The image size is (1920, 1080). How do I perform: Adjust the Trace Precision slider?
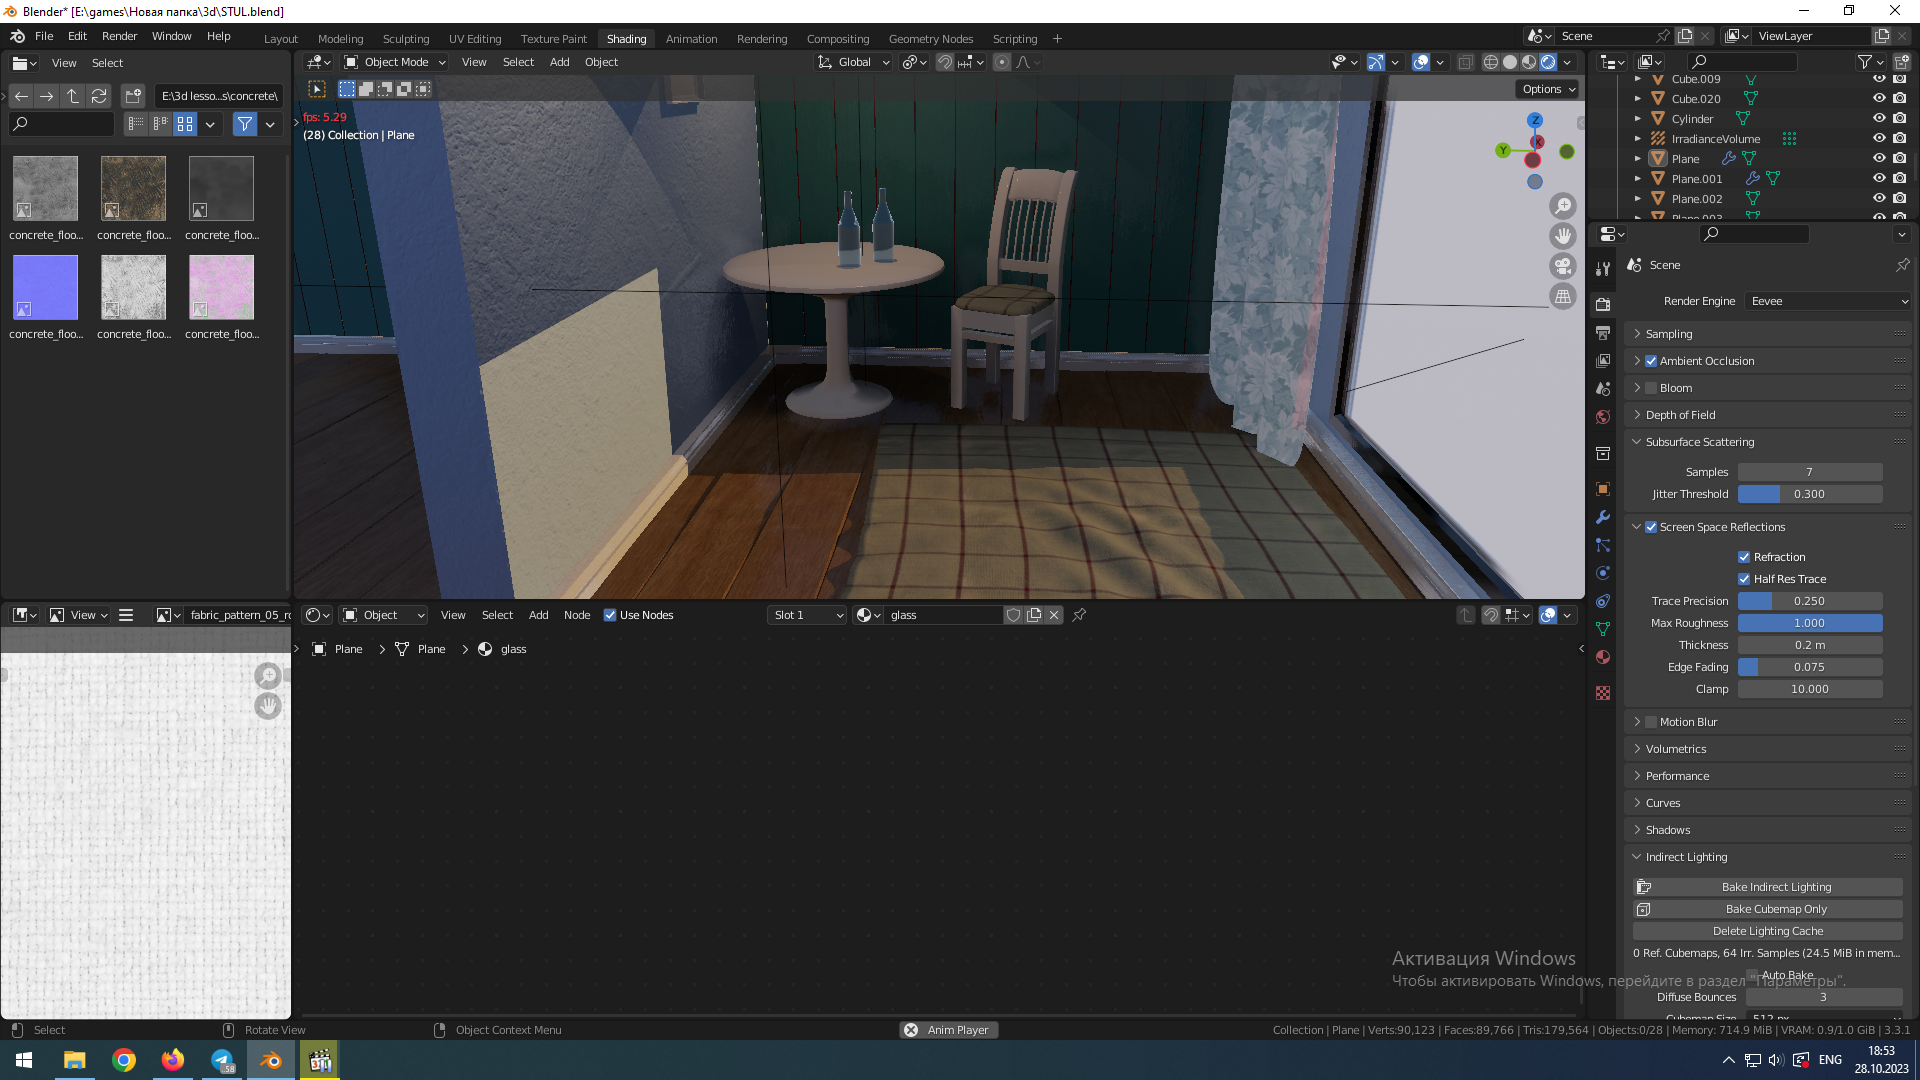(x=1809, y=601)
